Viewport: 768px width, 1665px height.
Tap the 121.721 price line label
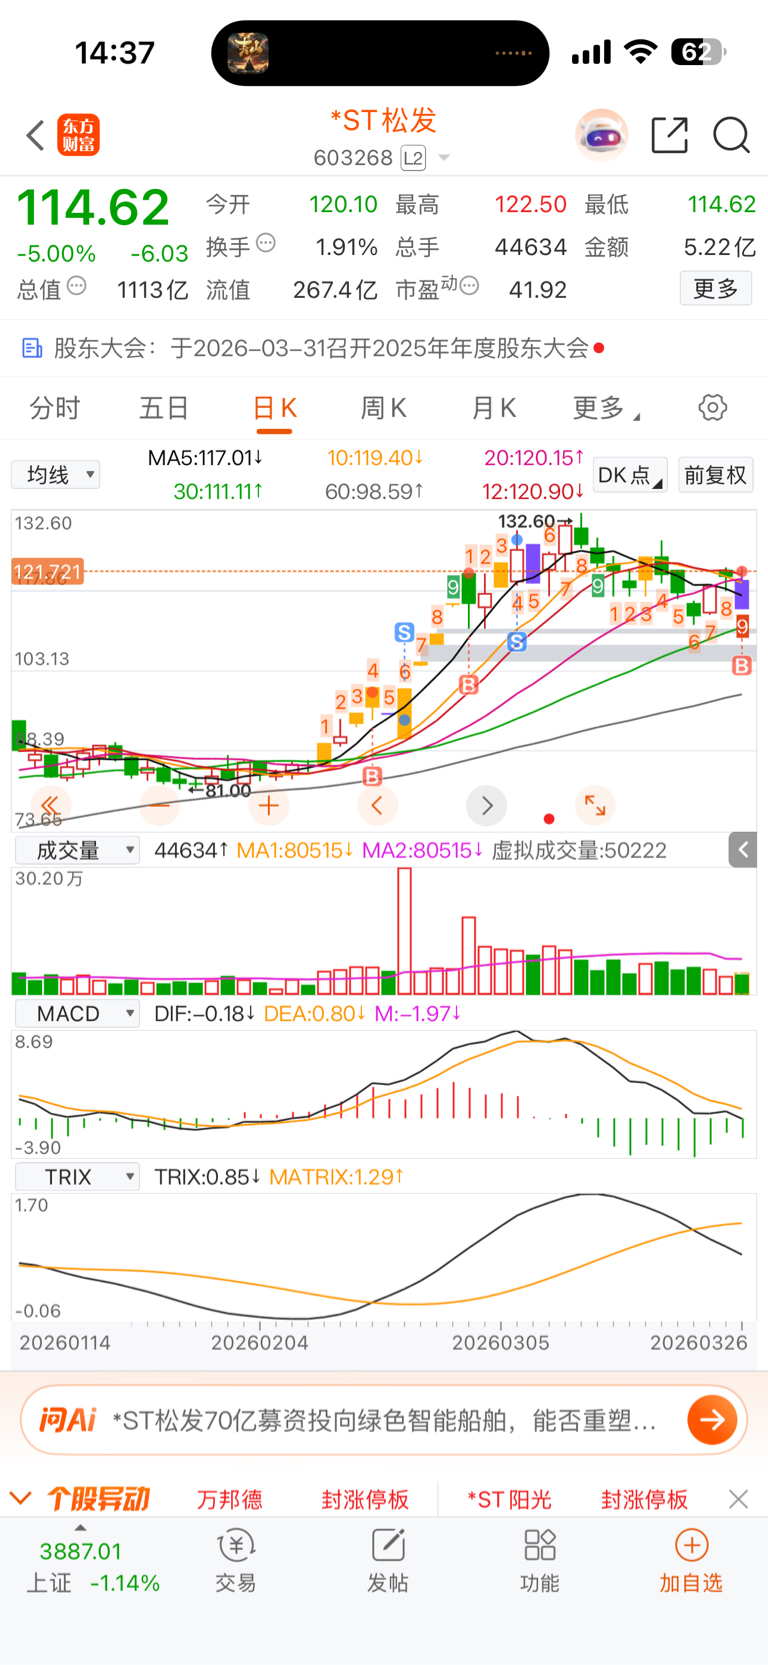pyautogui.click(x=47, y=572)
